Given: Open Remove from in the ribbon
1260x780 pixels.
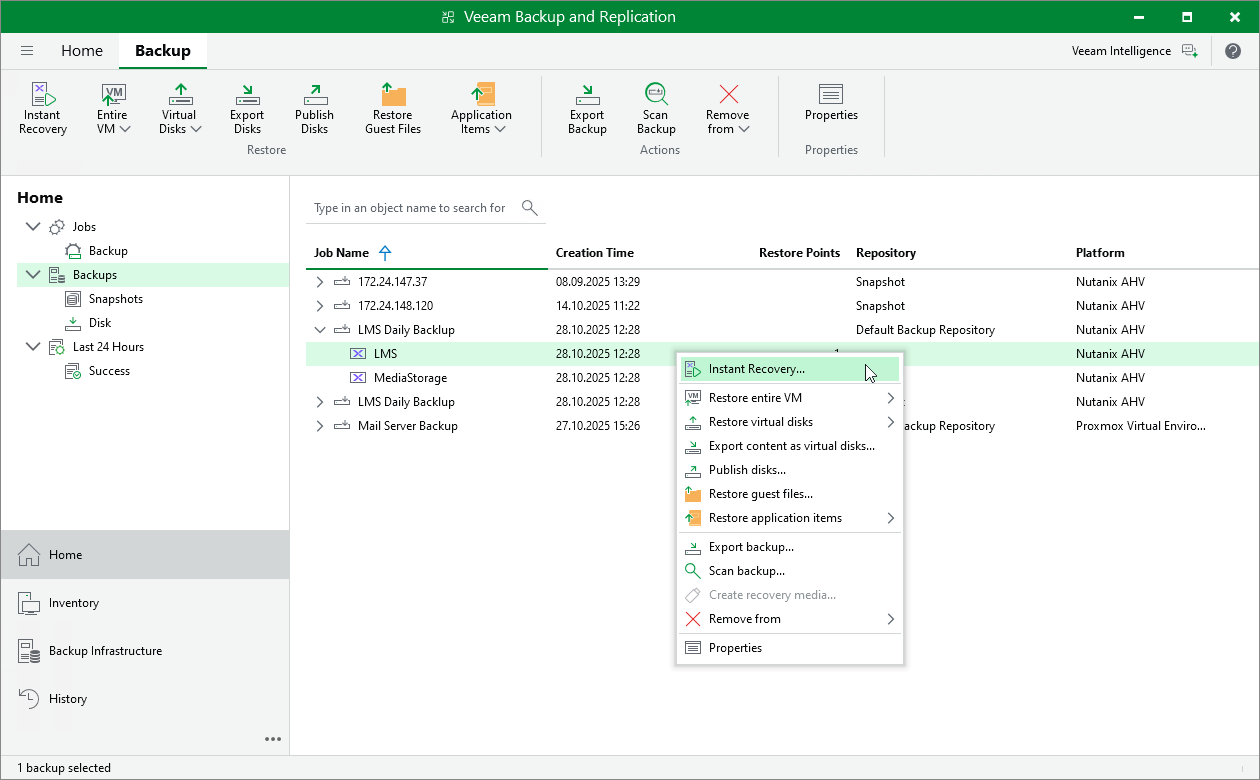Looking at the screenshot, I should point(727,108).
